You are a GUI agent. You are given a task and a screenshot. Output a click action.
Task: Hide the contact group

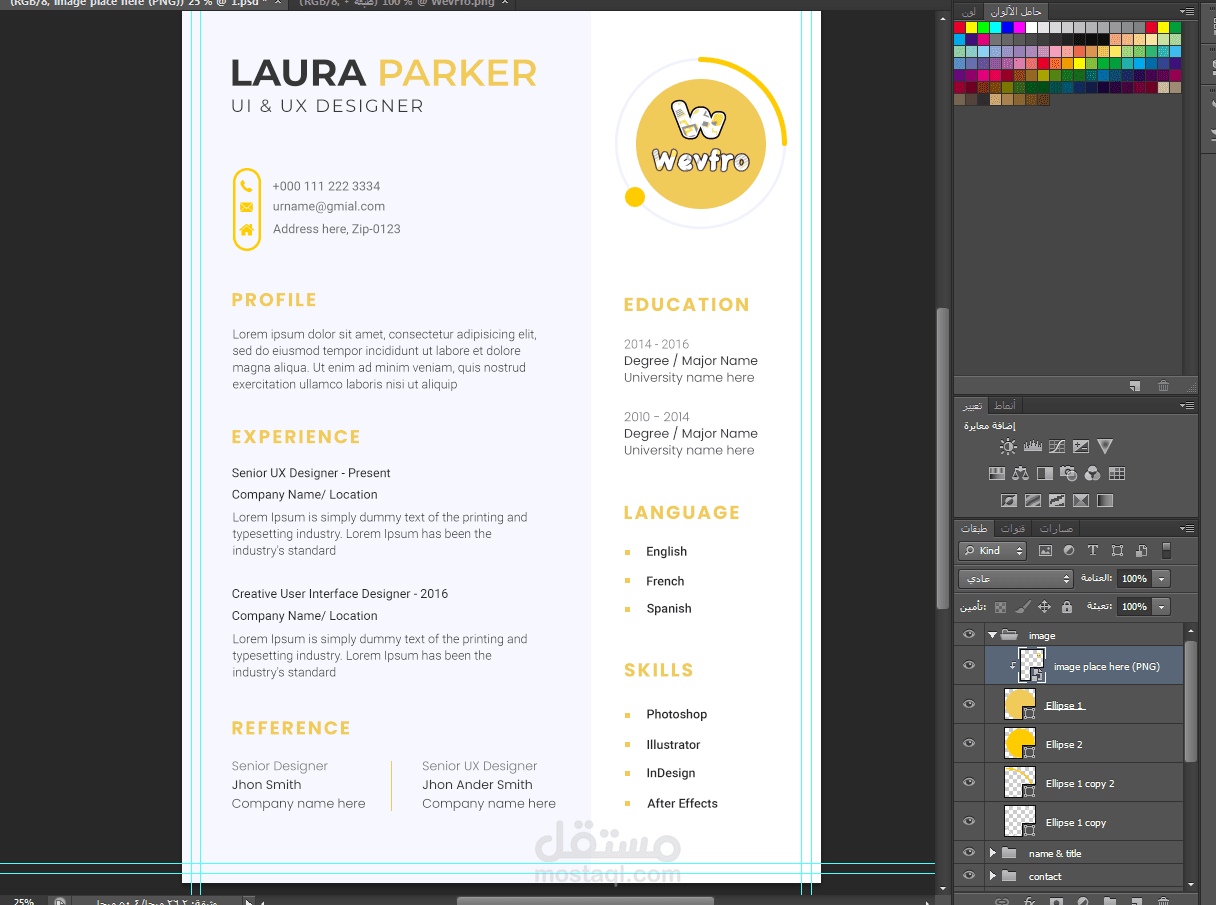coord(968,876)
